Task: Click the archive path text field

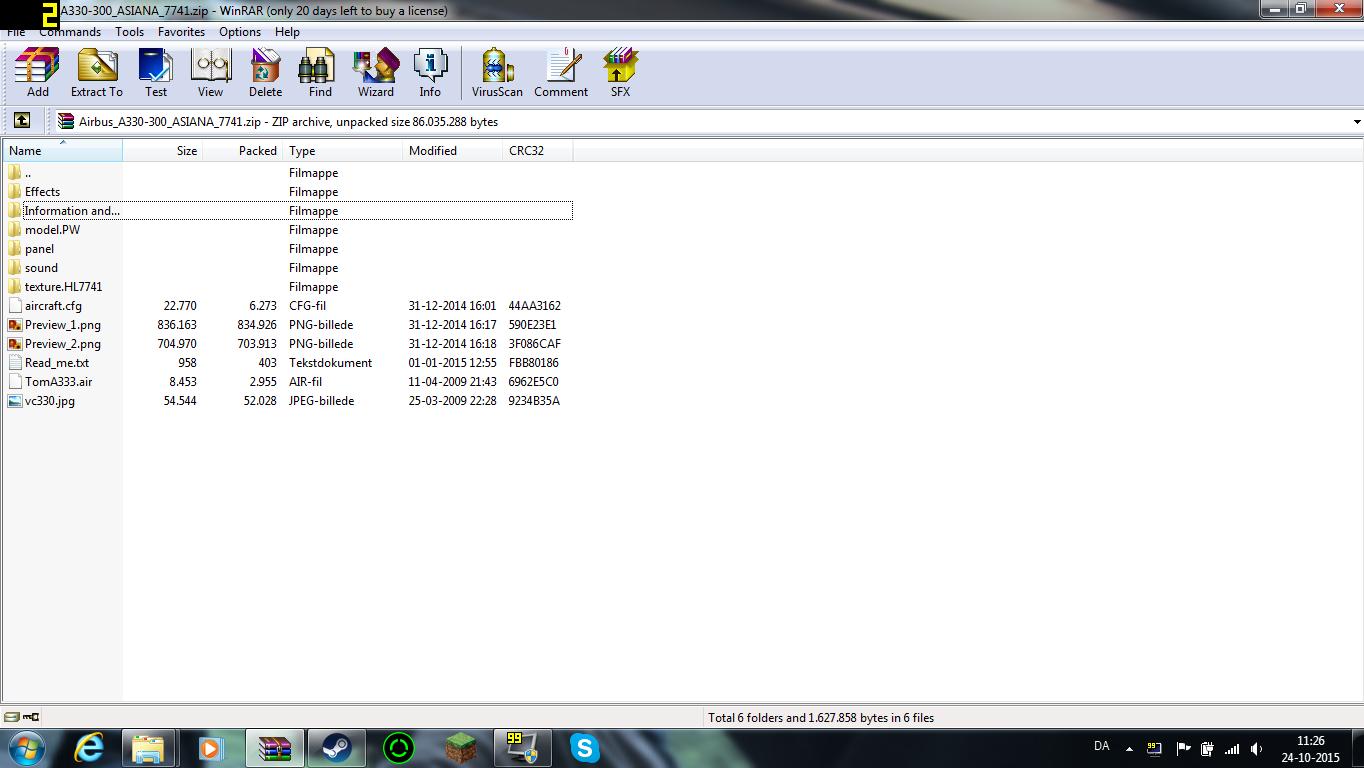Action: 700,122
